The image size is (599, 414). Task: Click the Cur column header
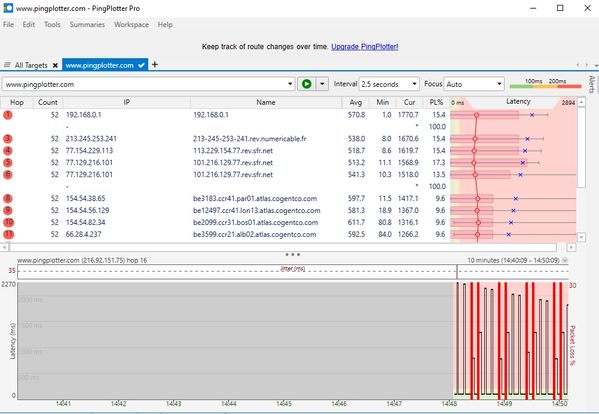point(409,102)
